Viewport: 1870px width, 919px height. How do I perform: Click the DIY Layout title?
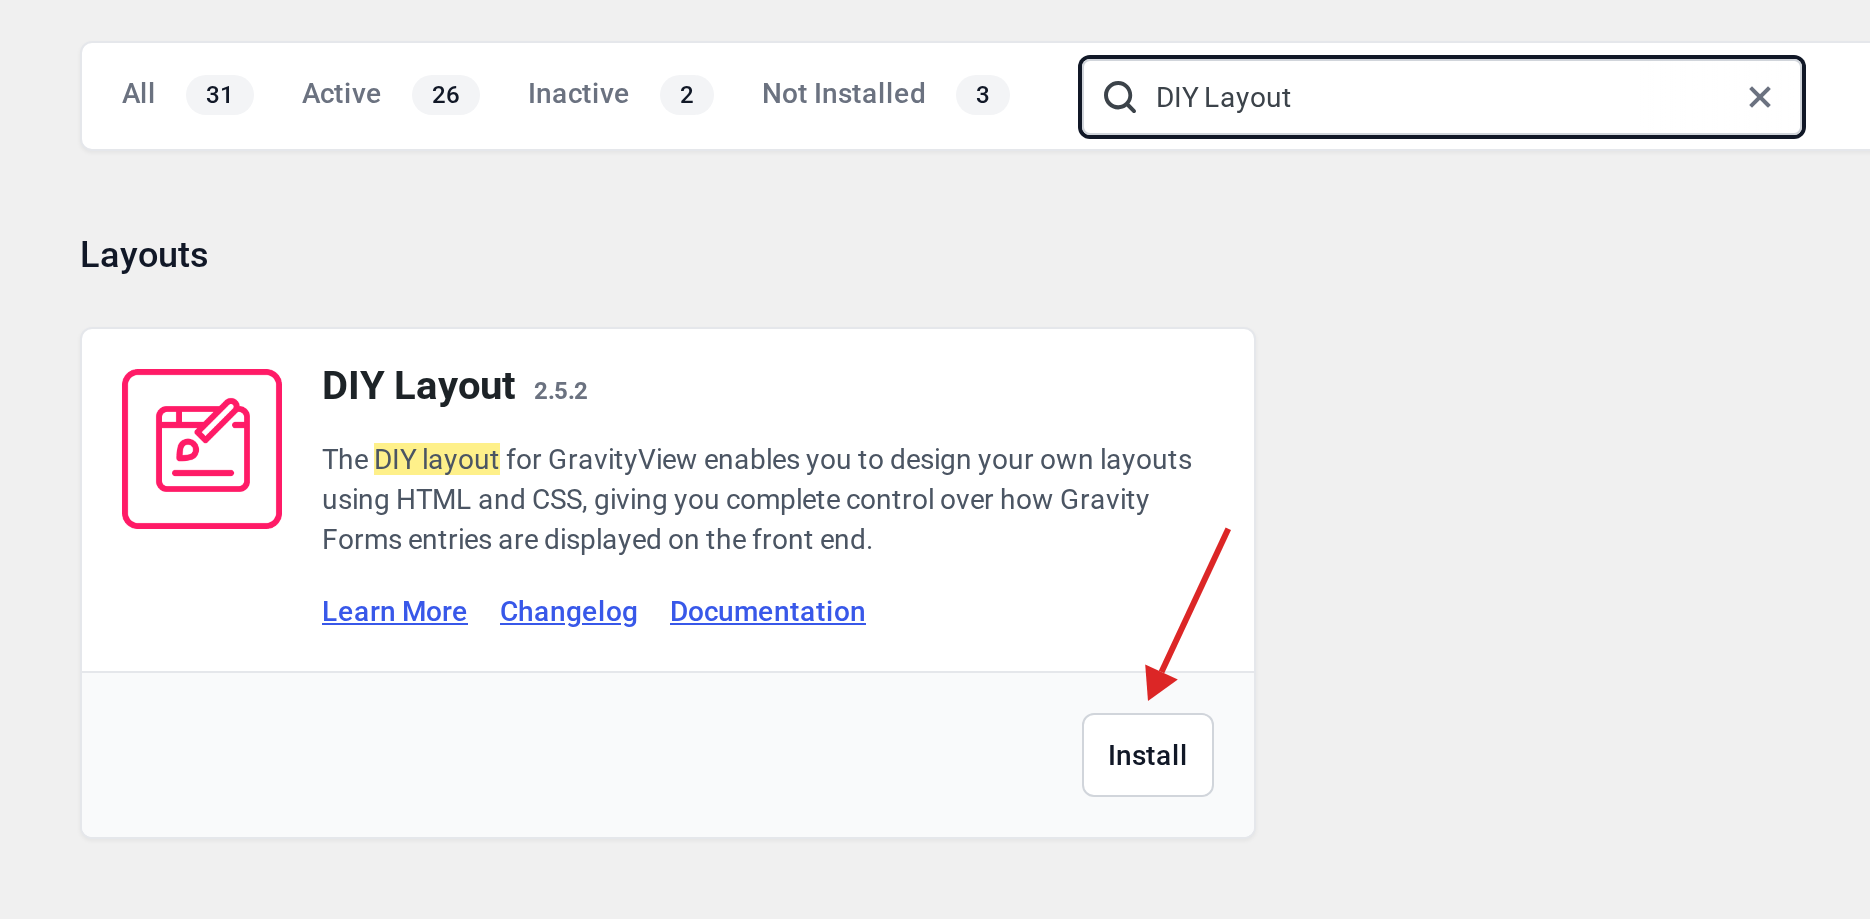tap(418, 386)
